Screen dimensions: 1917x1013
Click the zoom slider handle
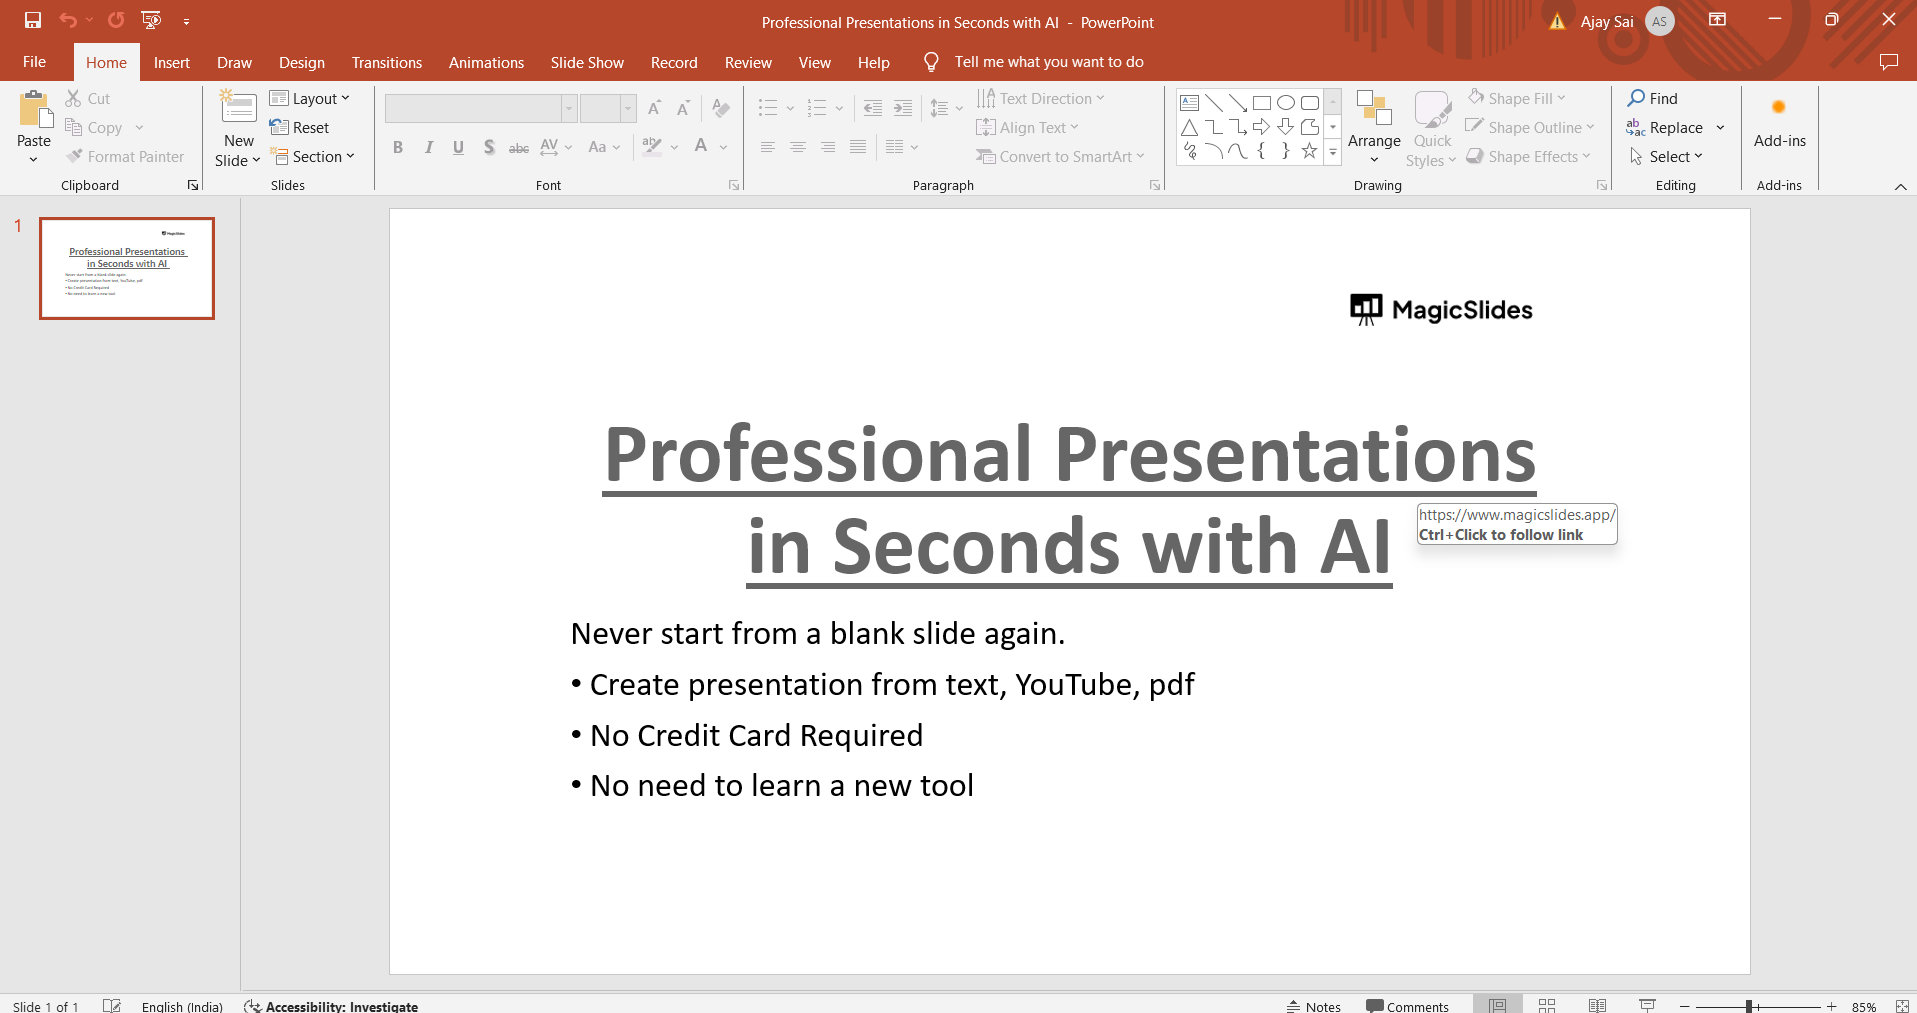(1749, 1006)
